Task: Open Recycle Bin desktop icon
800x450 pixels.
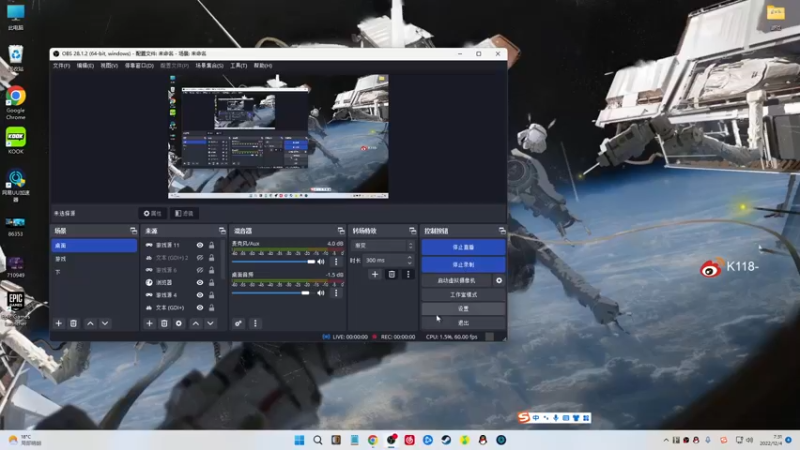Action: pos(16,58)
